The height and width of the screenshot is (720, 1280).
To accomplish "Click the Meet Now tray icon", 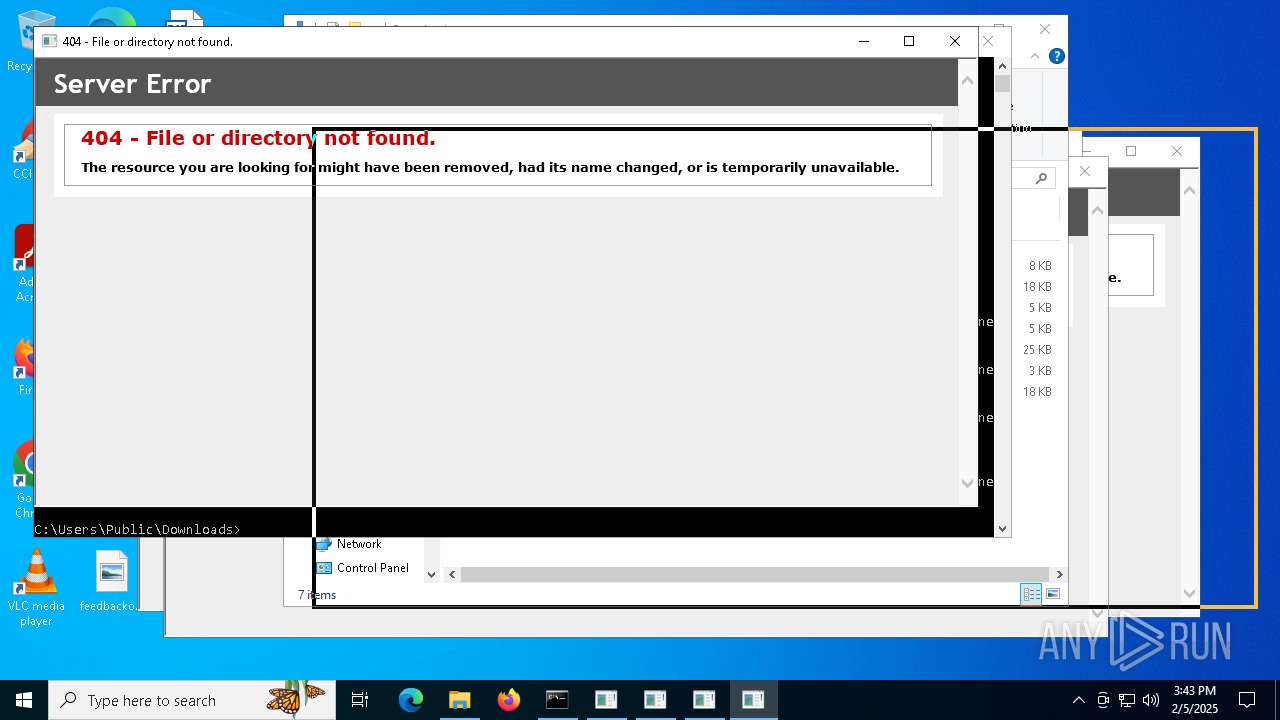I will point(1103,700).
